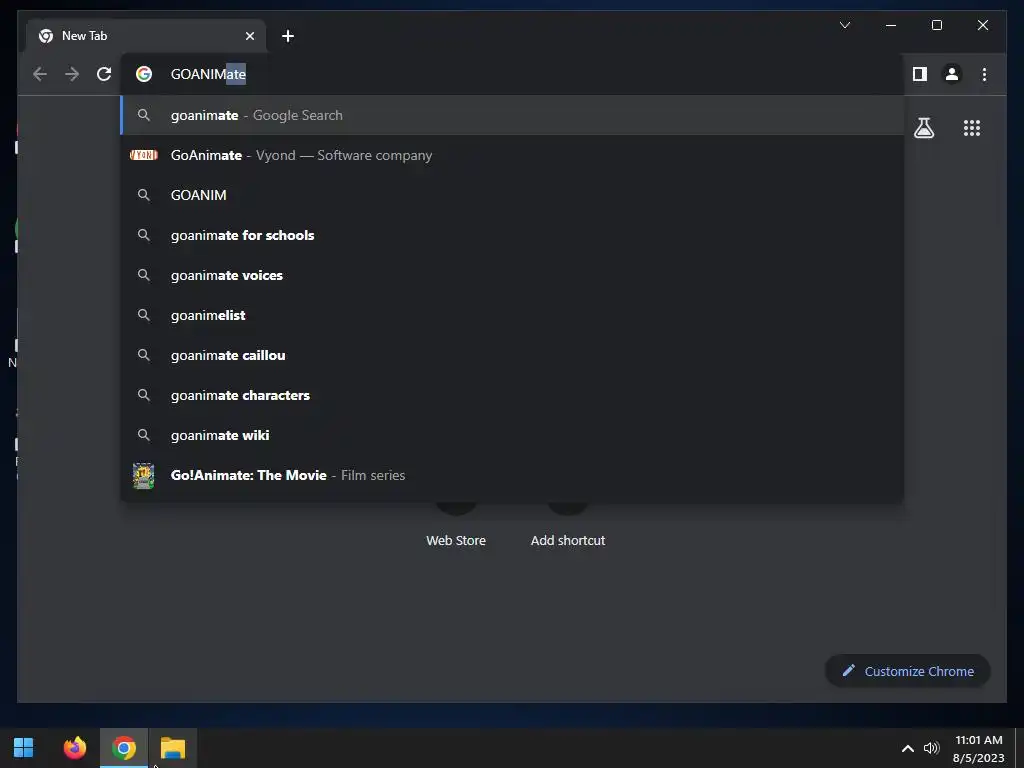Image resolution: width=1024 pixels, height=768 pixels.
Task: Open the clock showing 11:01 AM
Action: [x=979, y=748]
